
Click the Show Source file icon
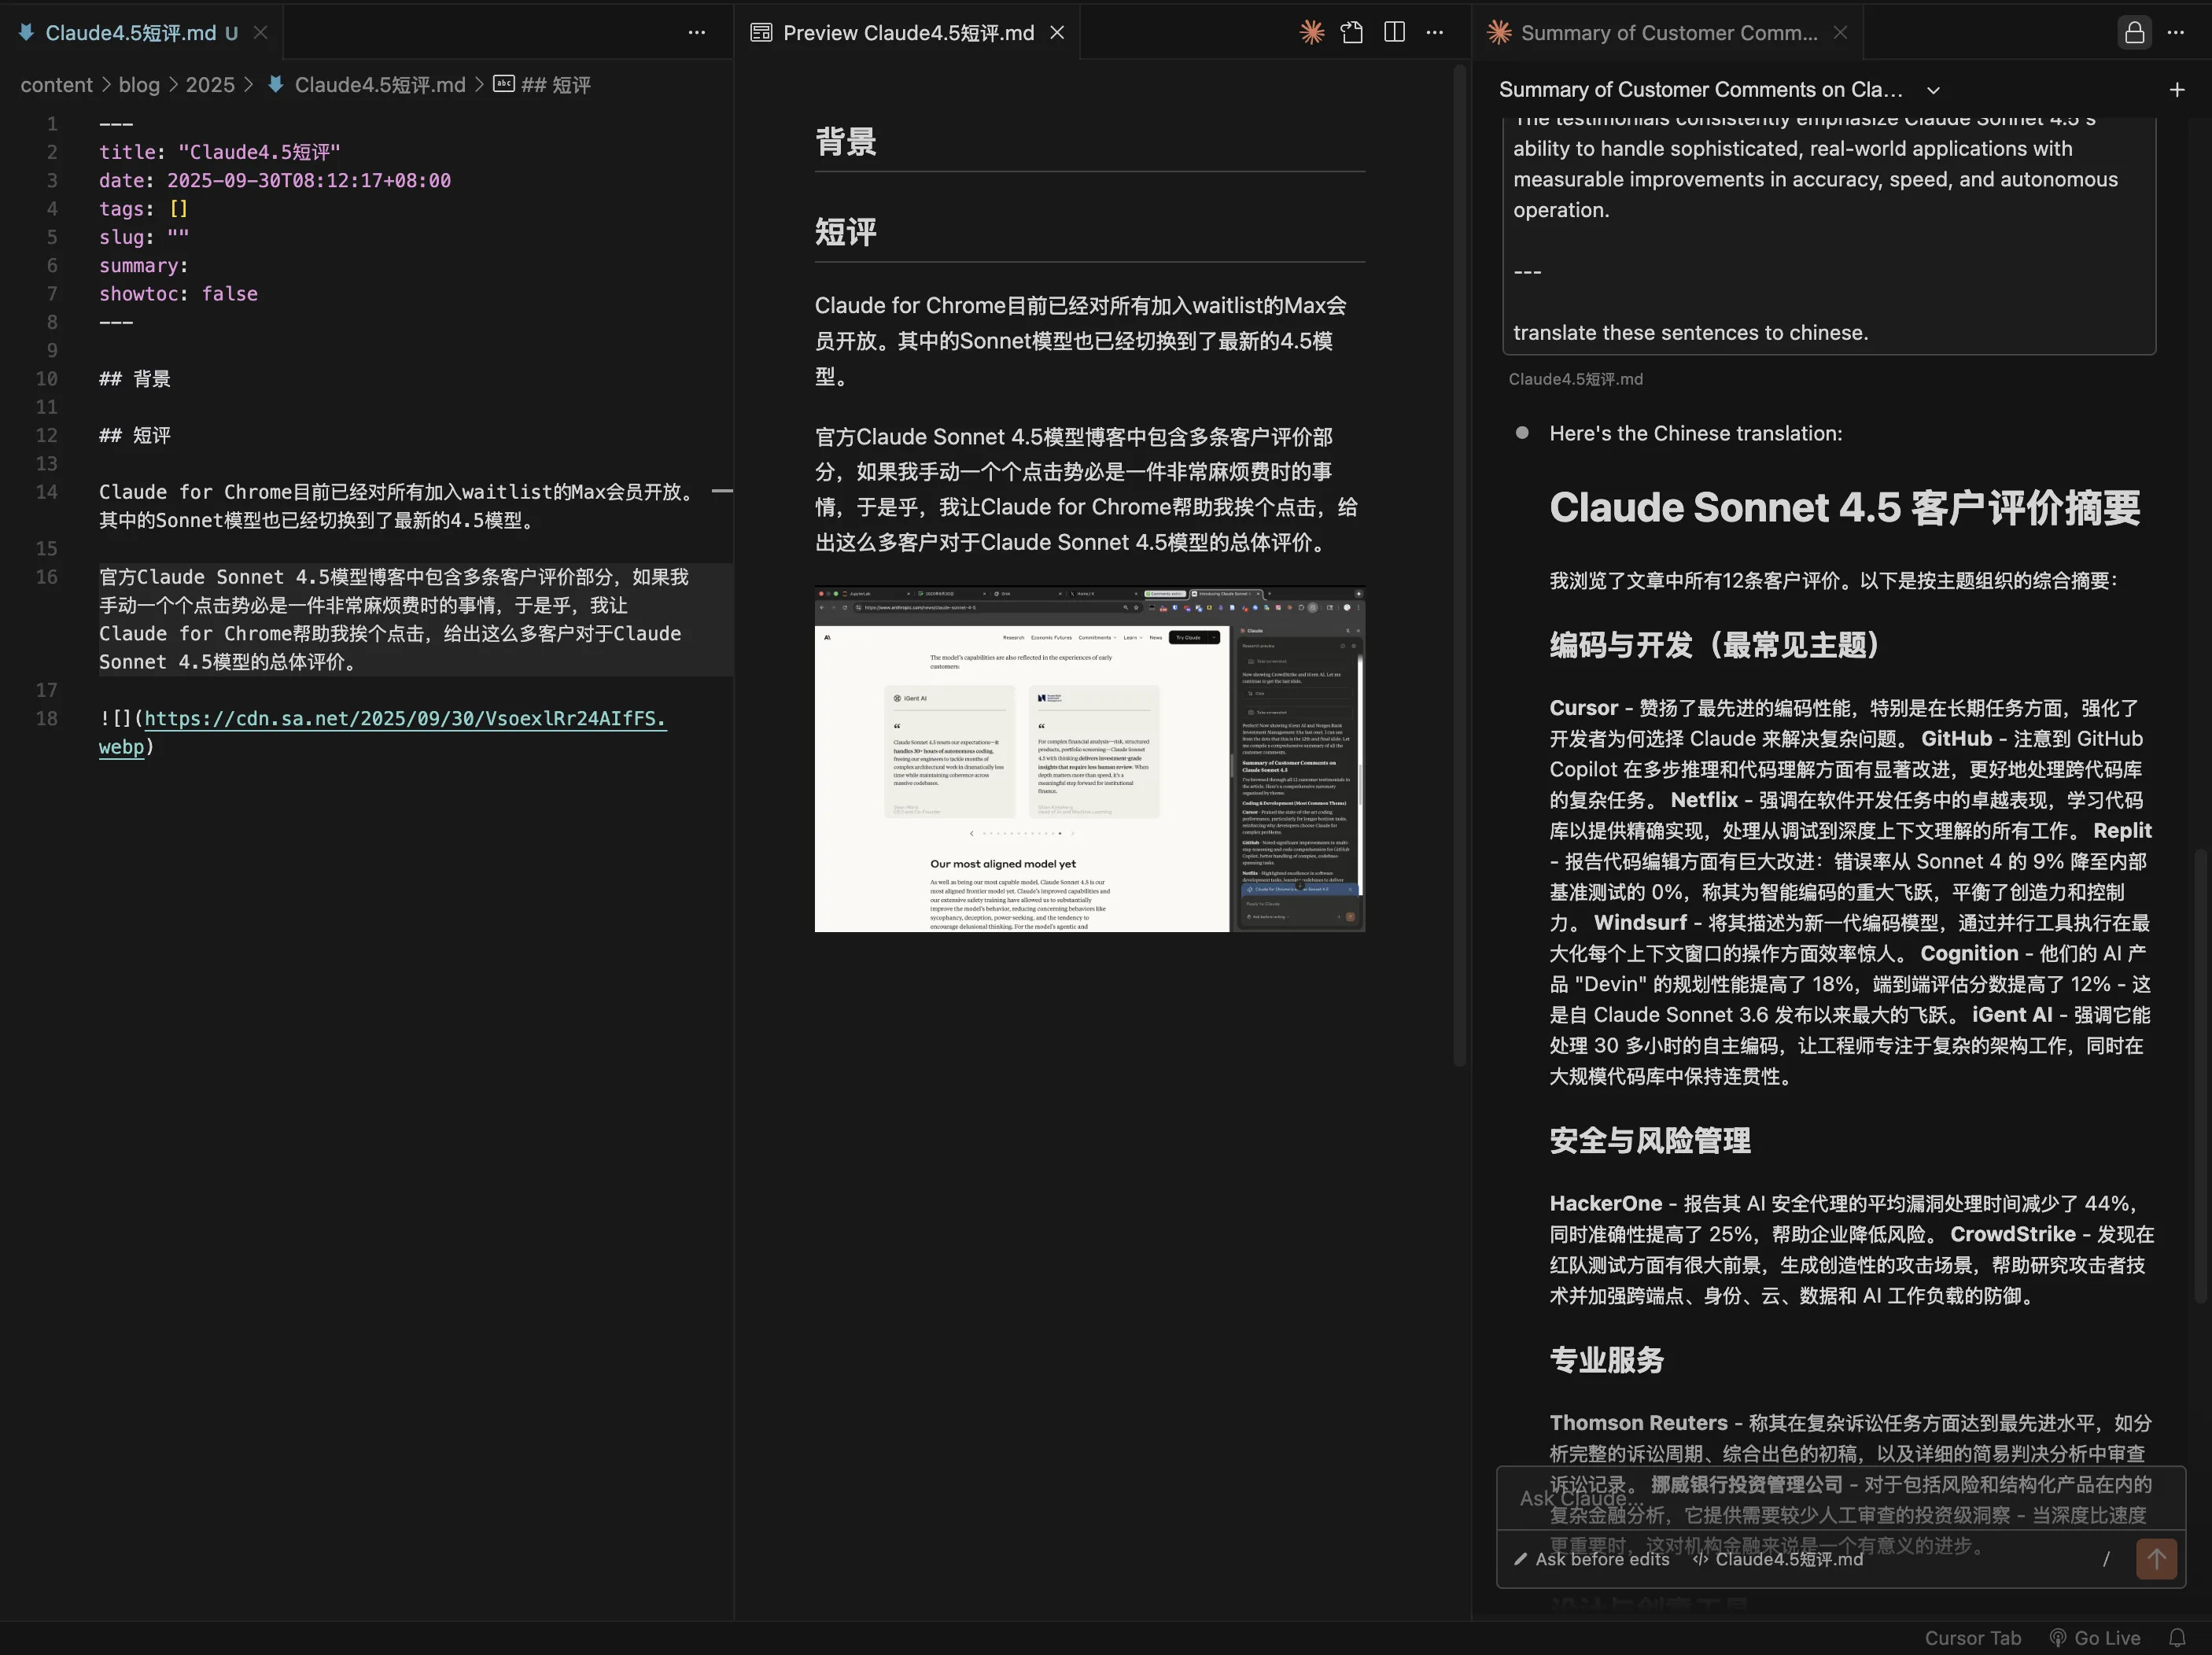pyautogui.click(x=1352, y=32)
